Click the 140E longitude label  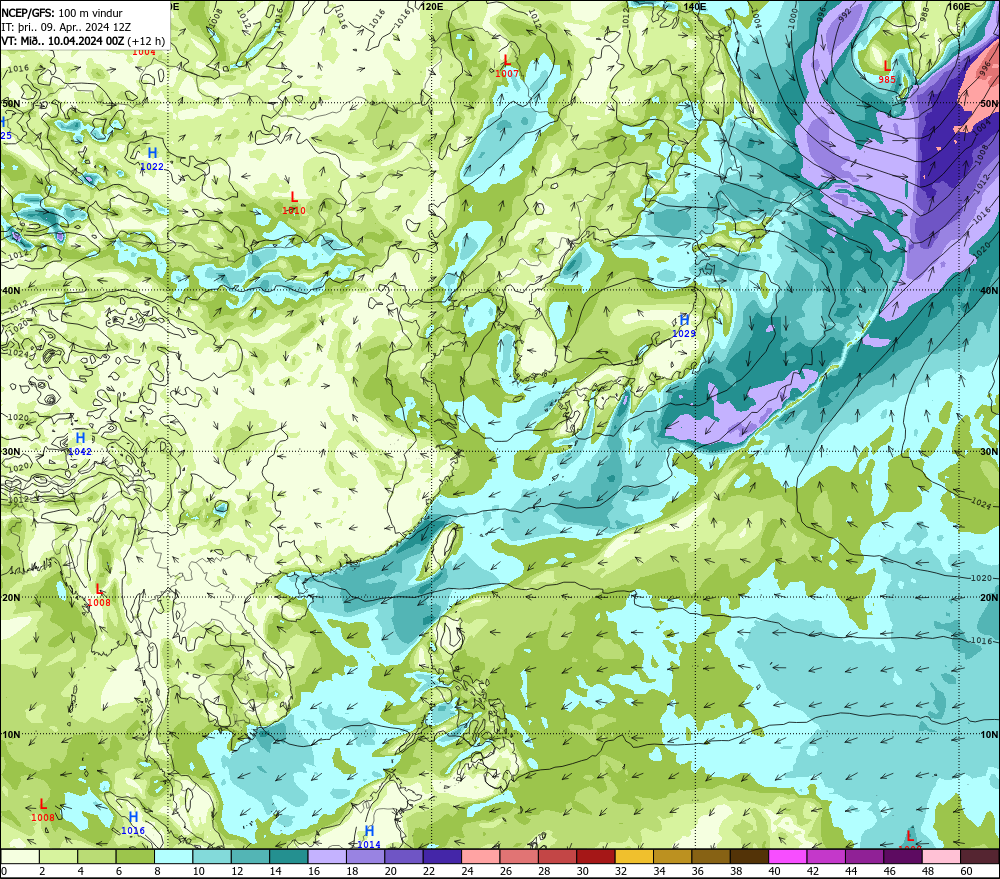pyautogui.click(x=695, y=6)
